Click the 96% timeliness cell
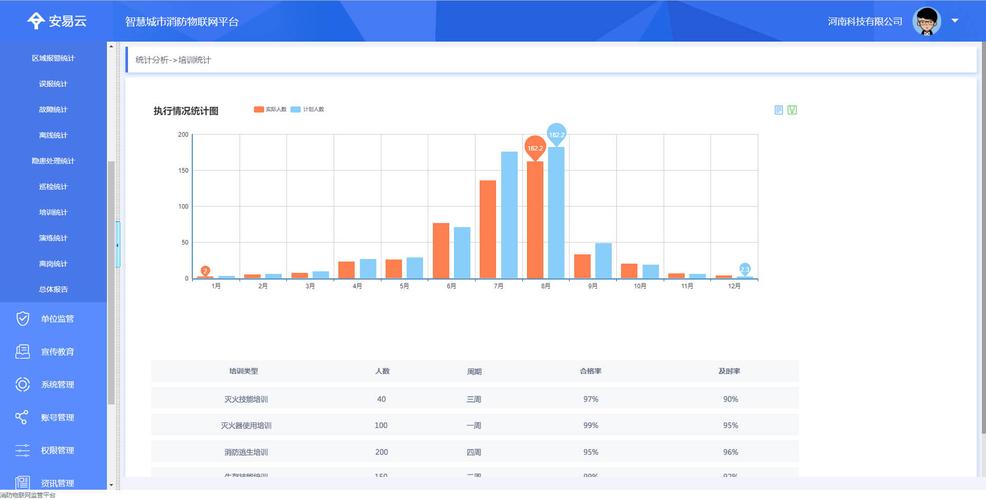The height and width of the screenshot is (500, 986). click(730, 452)
